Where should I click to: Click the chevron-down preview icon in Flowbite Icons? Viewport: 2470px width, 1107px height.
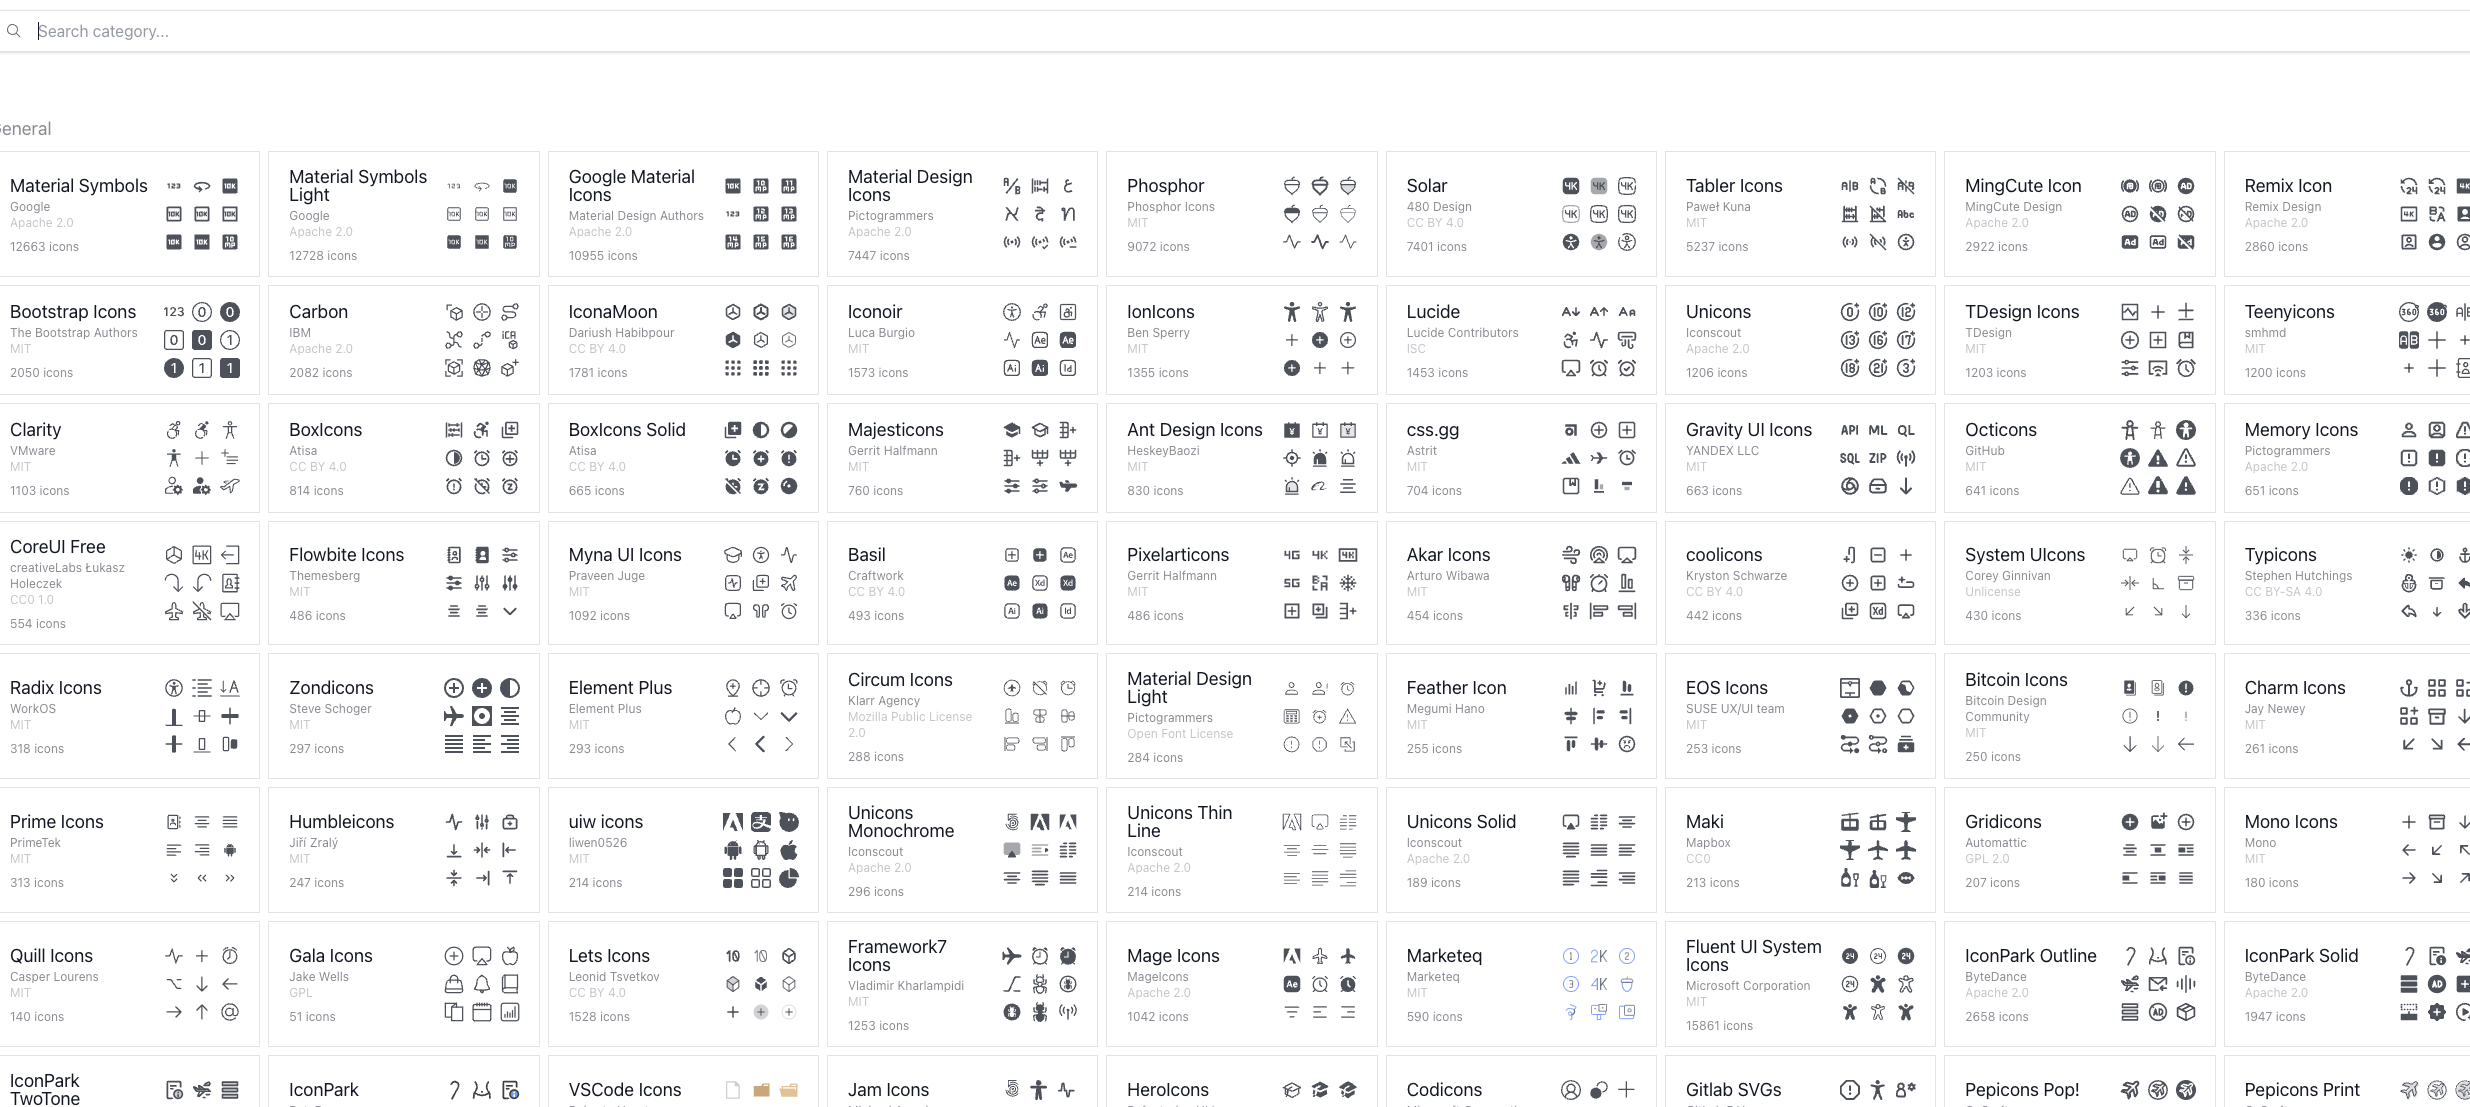tap(510, 611)
